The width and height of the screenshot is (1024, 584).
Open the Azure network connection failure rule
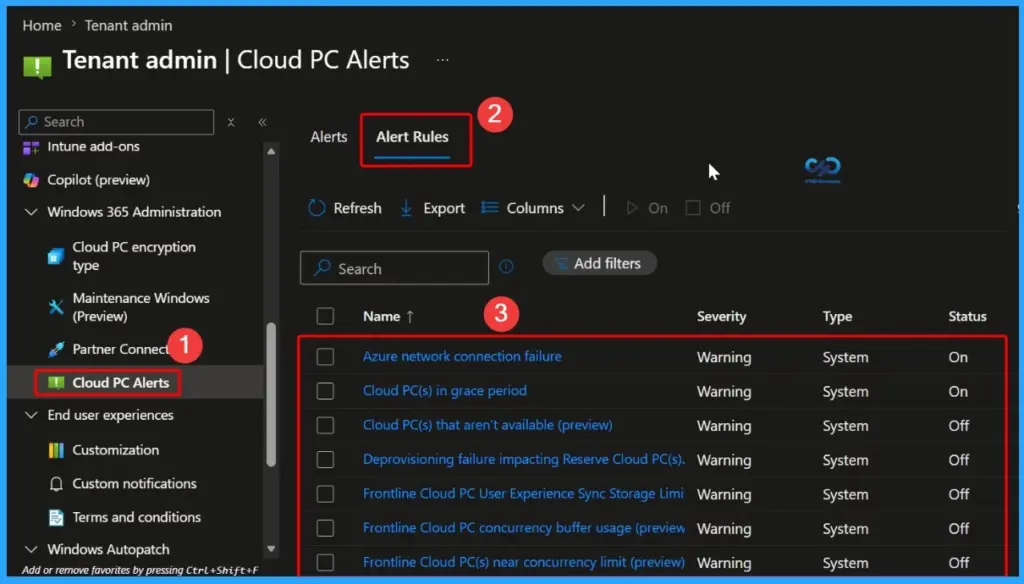pyautogui.click(x=462, y=357)
